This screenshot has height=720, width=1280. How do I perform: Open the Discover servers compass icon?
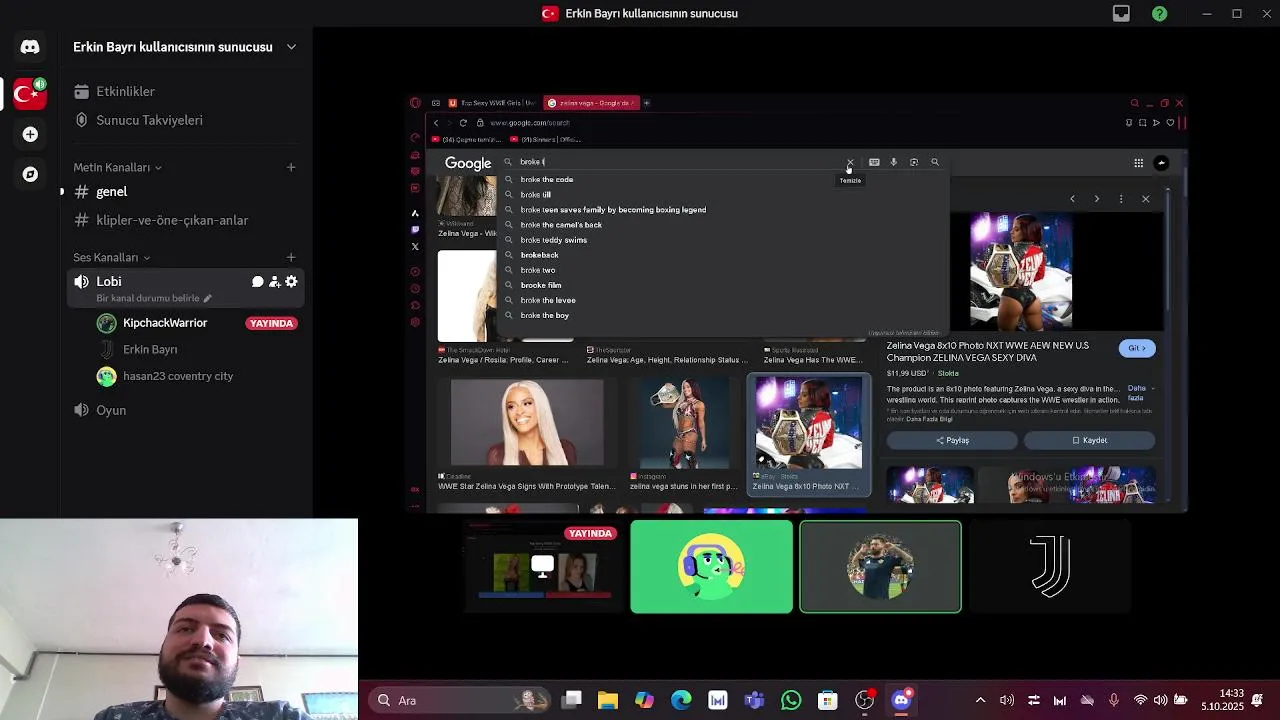pos(30,174)
